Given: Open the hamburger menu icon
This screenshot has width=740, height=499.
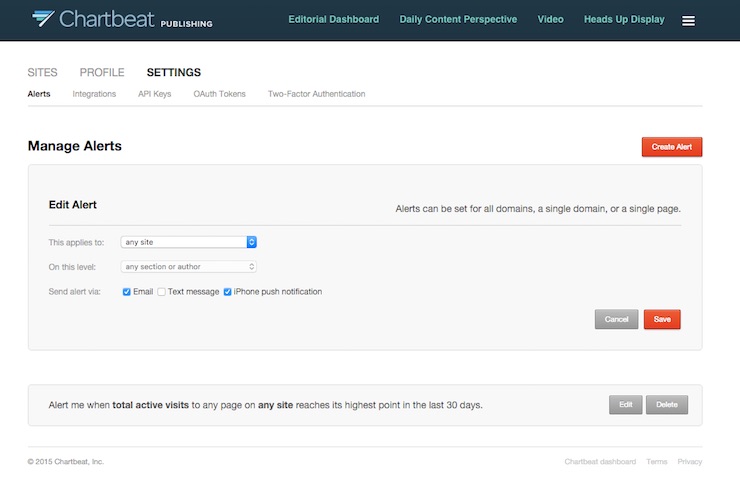Looking at the screenshot, I should coord(688,21).
